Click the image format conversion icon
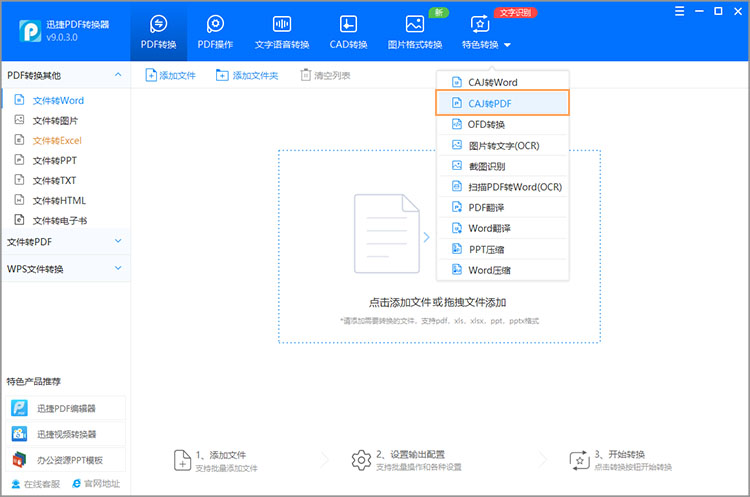Viewport: 750px width, 497px height. [x=415, y=23]
